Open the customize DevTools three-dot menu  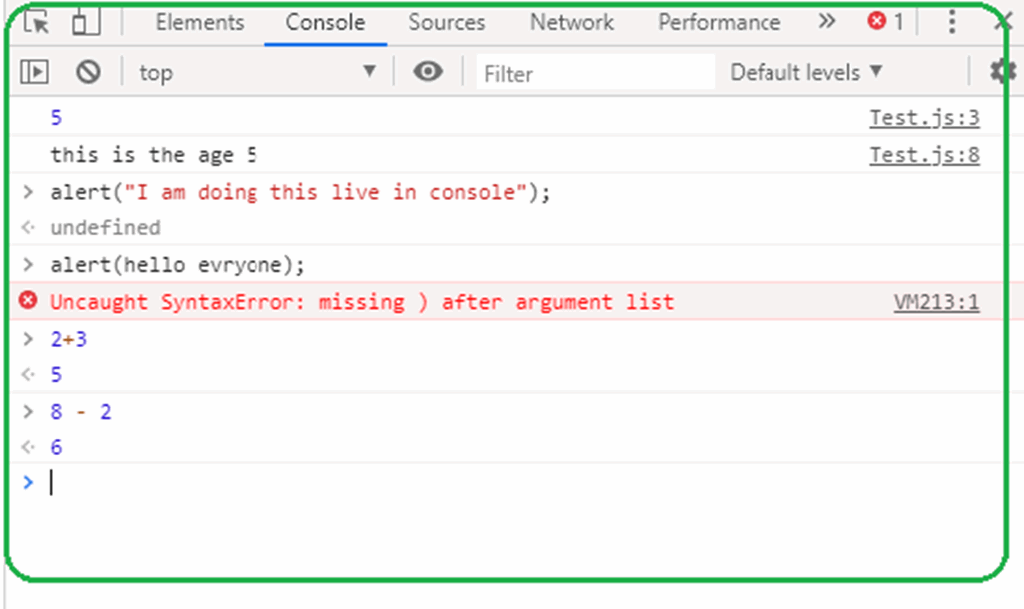pos(951,21)
